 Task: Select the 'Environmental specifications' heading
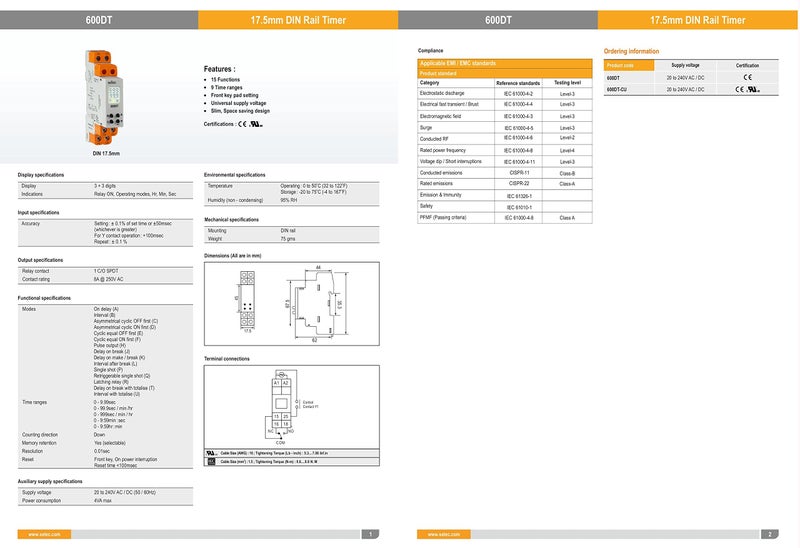(x=235, y=175)
